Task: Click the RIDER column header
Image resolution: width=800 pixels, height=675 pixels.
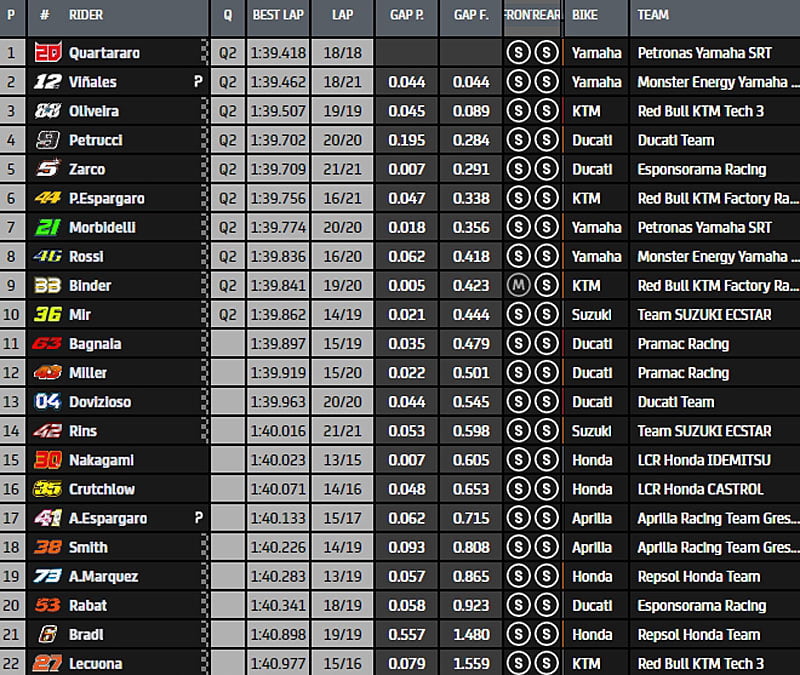Action: coord(86,15)
